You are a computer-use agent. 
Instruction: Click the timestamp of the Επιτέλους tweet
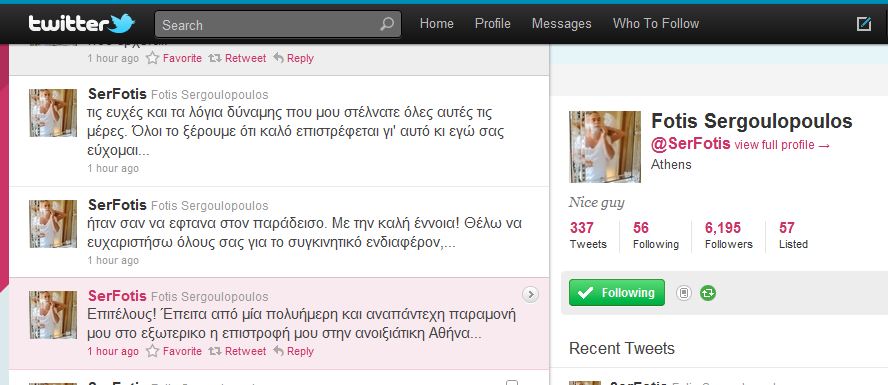click(113, 351)
